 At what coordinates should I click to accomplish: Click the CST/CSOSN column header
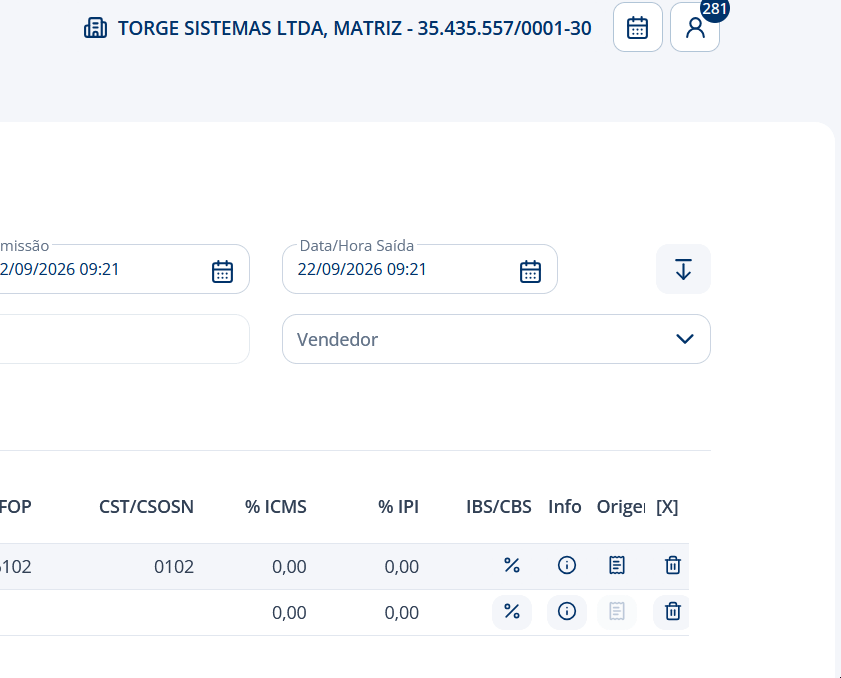(146, 507)
